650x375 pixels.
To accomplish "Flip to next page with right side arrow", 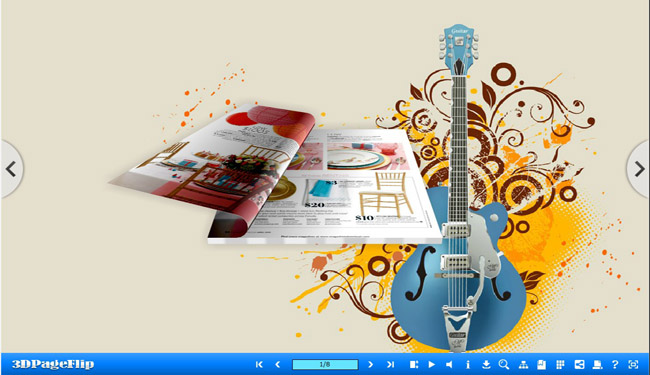I will click(639, 169).
